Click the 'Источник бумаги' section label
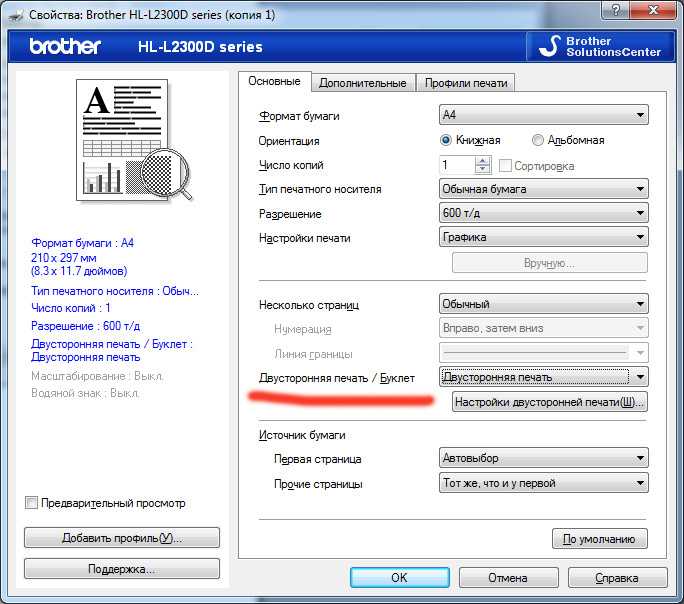This screenshot has height=604, width=684. [302, 435]
